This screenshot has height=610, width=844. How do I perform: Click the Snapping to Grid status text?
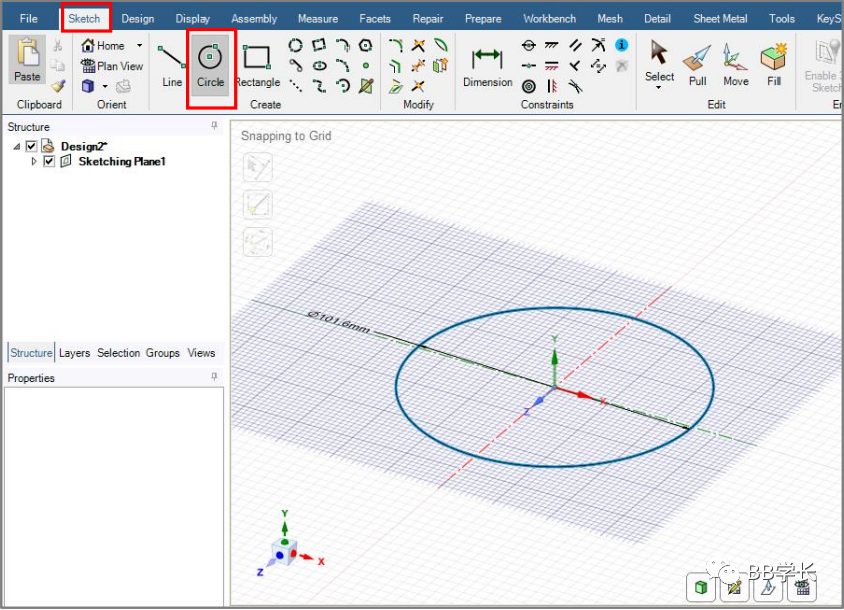pyautogui.click(x=286, y=136)
